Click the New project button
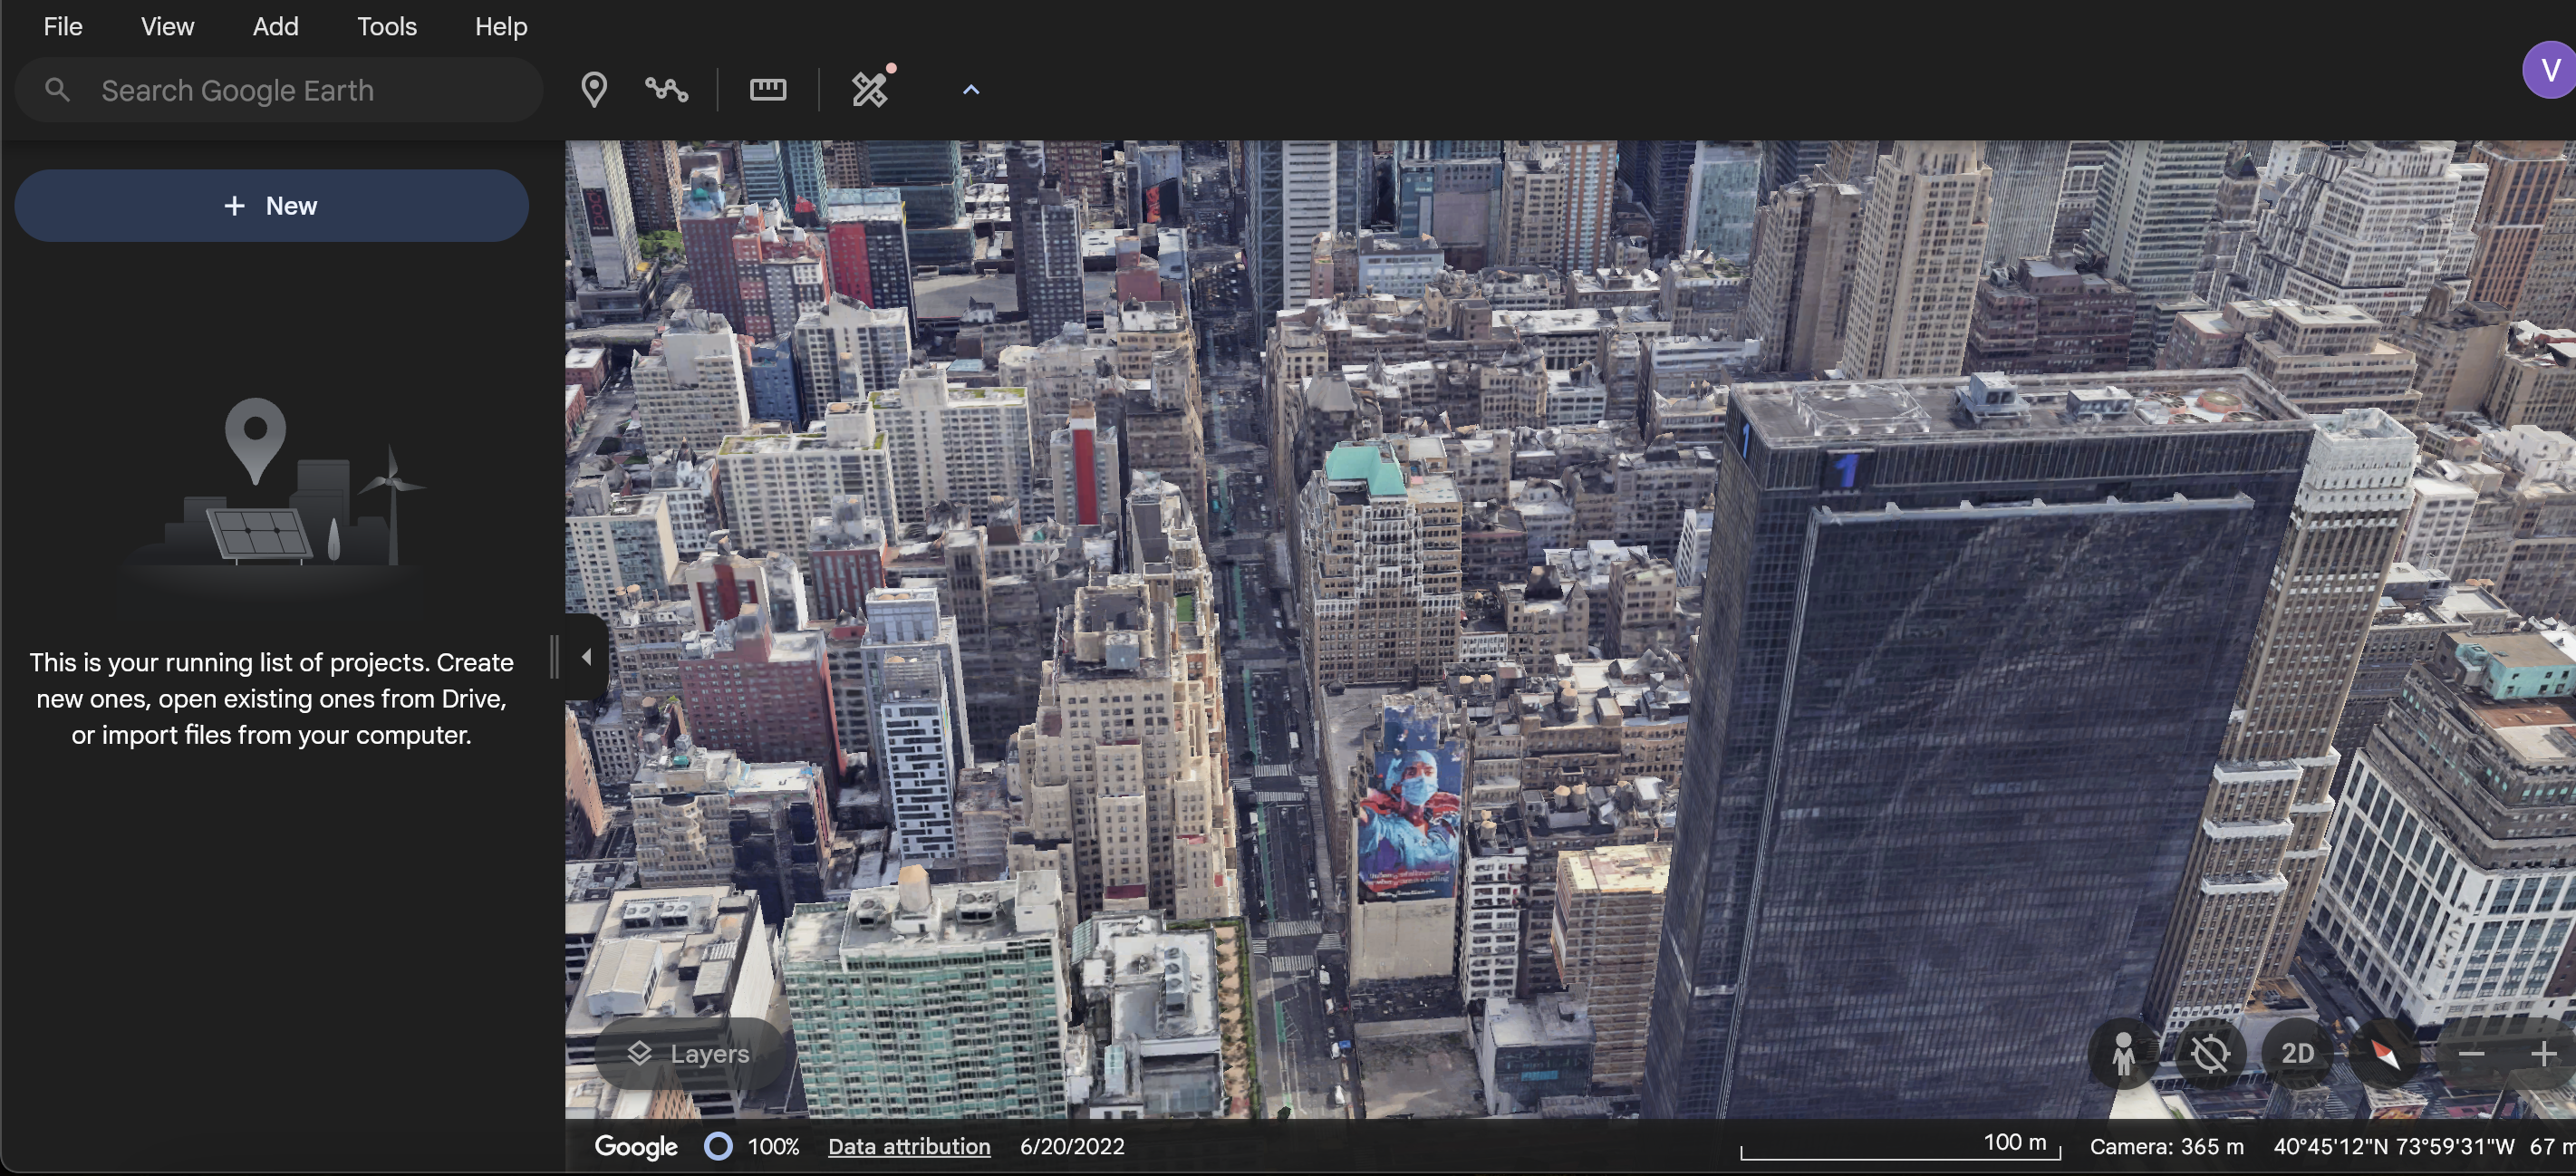The height and width of the screenshot is (1176, 2576). tap(271, 205)
